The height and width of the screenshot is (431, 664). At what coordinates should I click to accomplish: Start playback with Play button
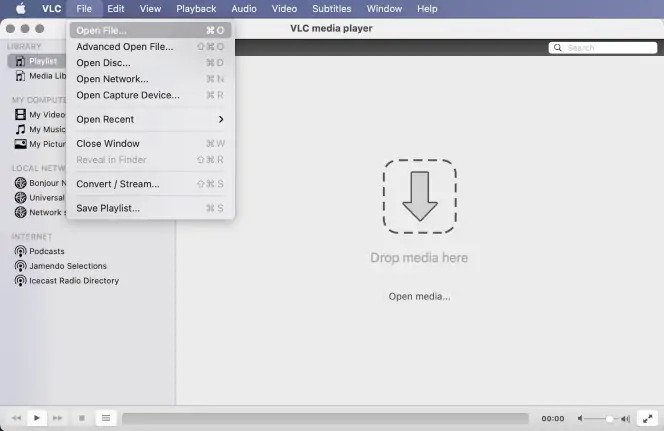37,418
